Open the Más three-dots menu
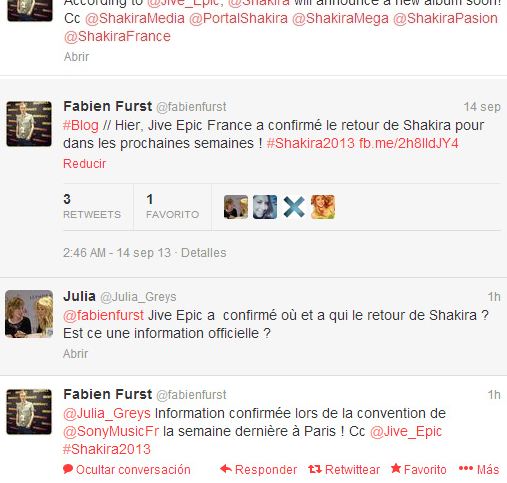Image resolution: width=507 pixels, height=483 pixels. tap(466, 469)
